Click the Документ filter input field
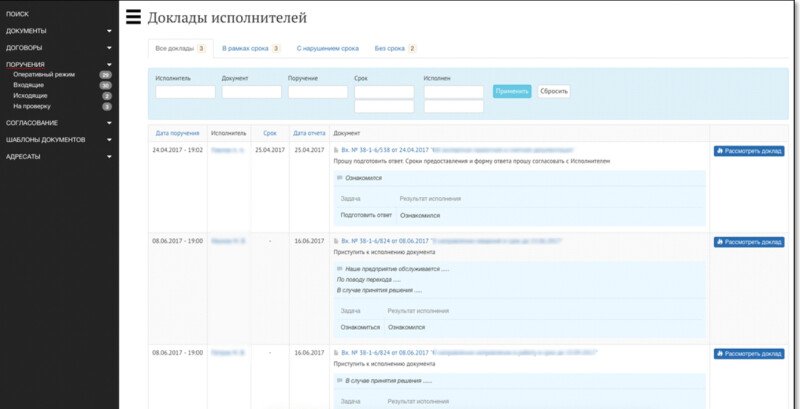Screen dimensions: 800x409 [x=252, y=92]
